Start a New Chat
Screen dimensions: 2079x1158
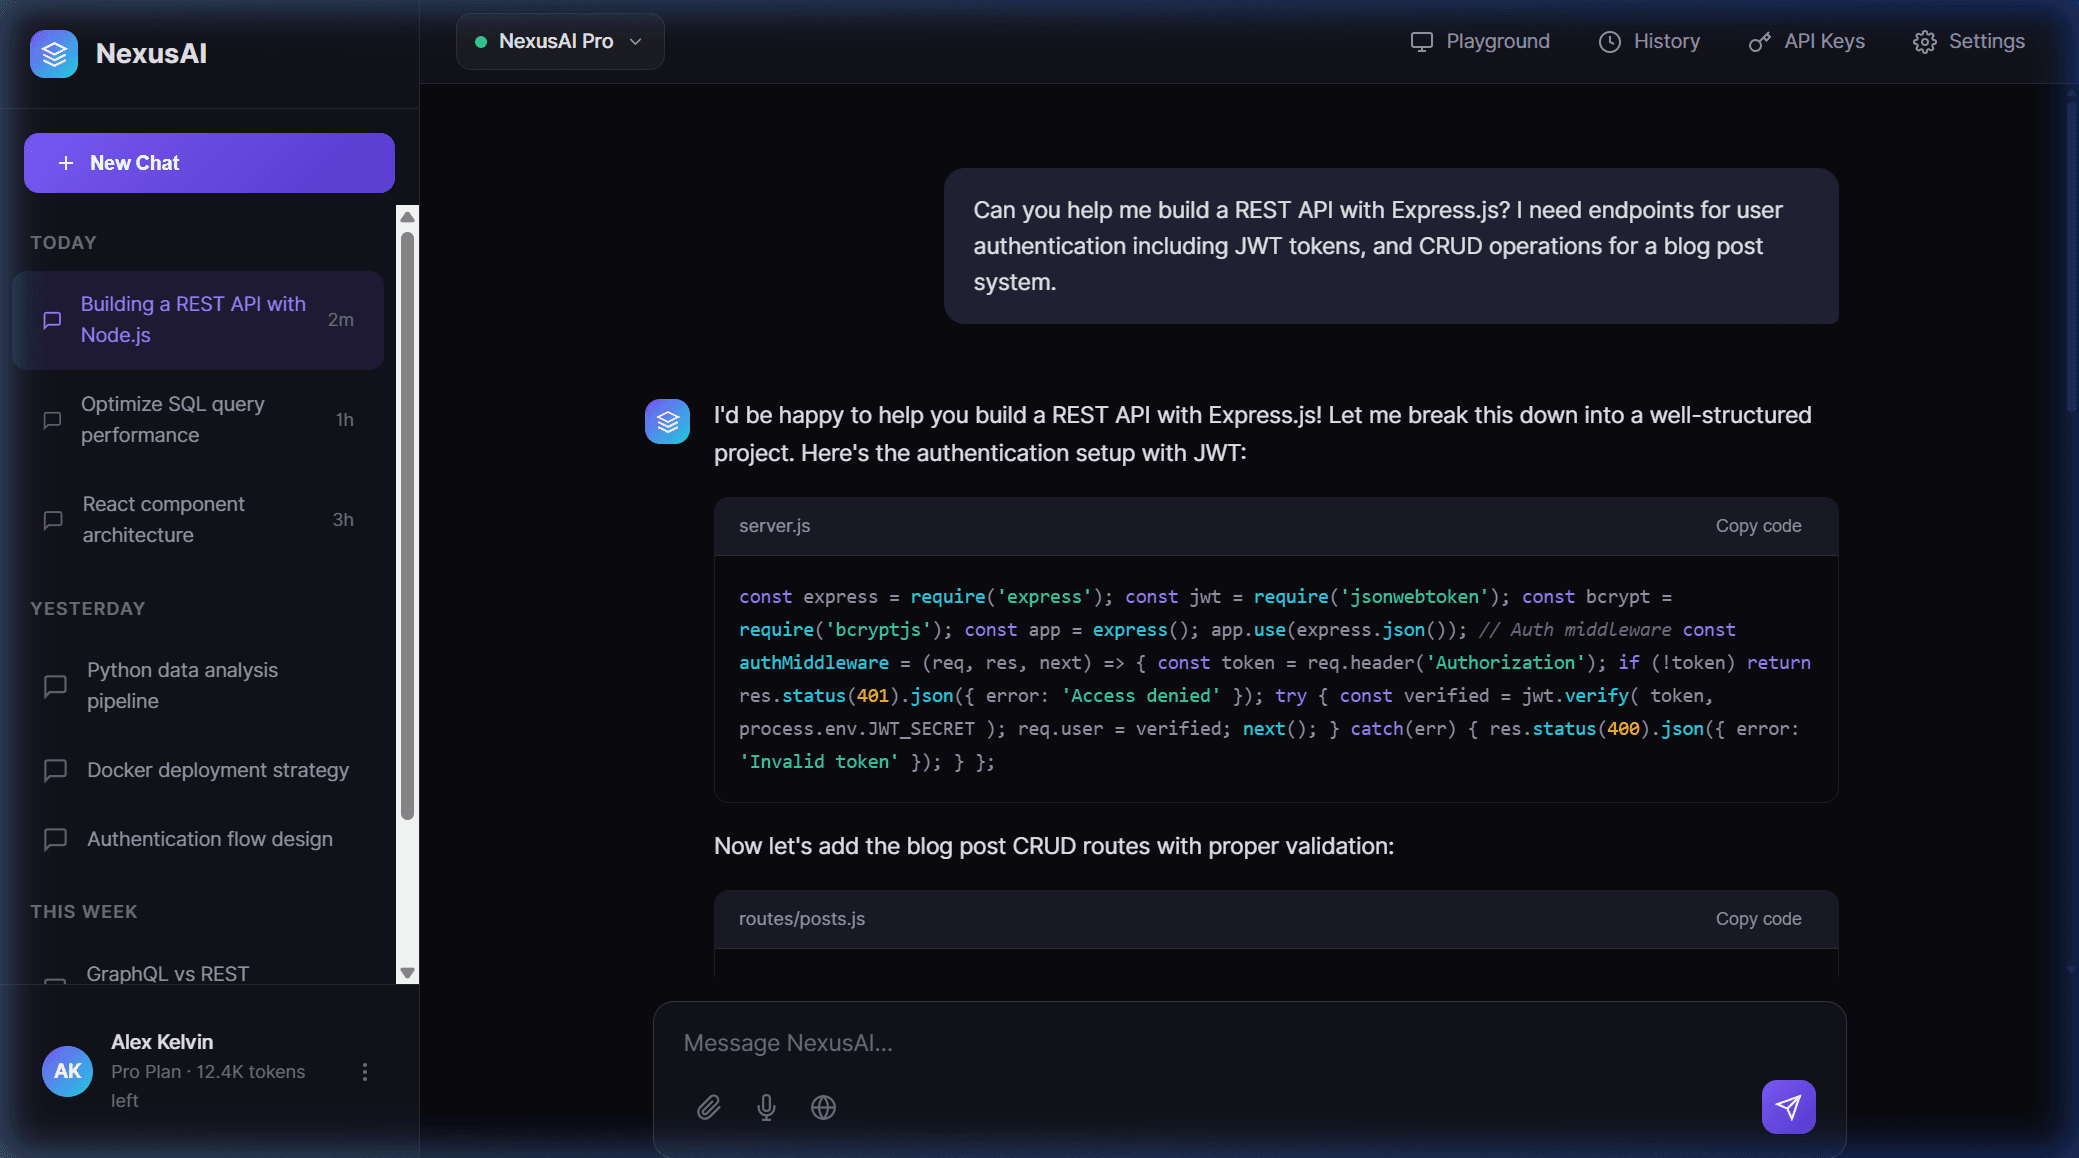tap(209, 162)
